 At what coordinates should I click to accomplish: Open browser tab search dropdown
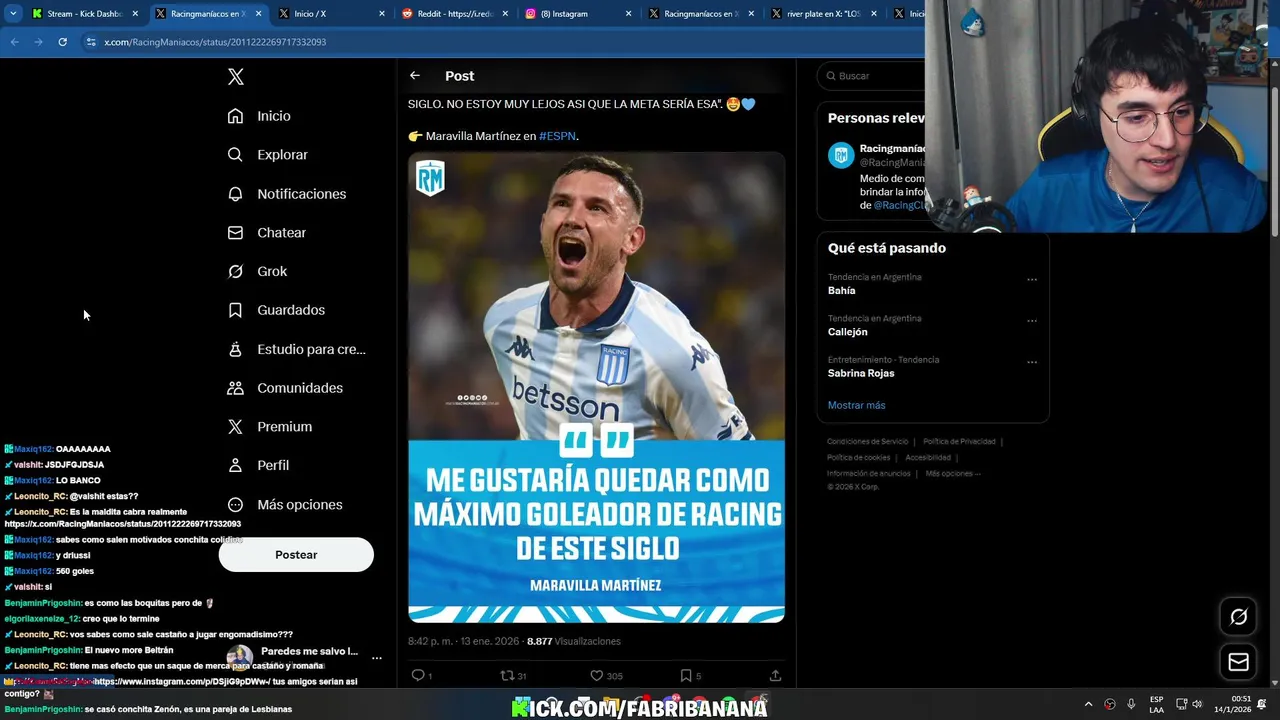click(x=13, y=14)
